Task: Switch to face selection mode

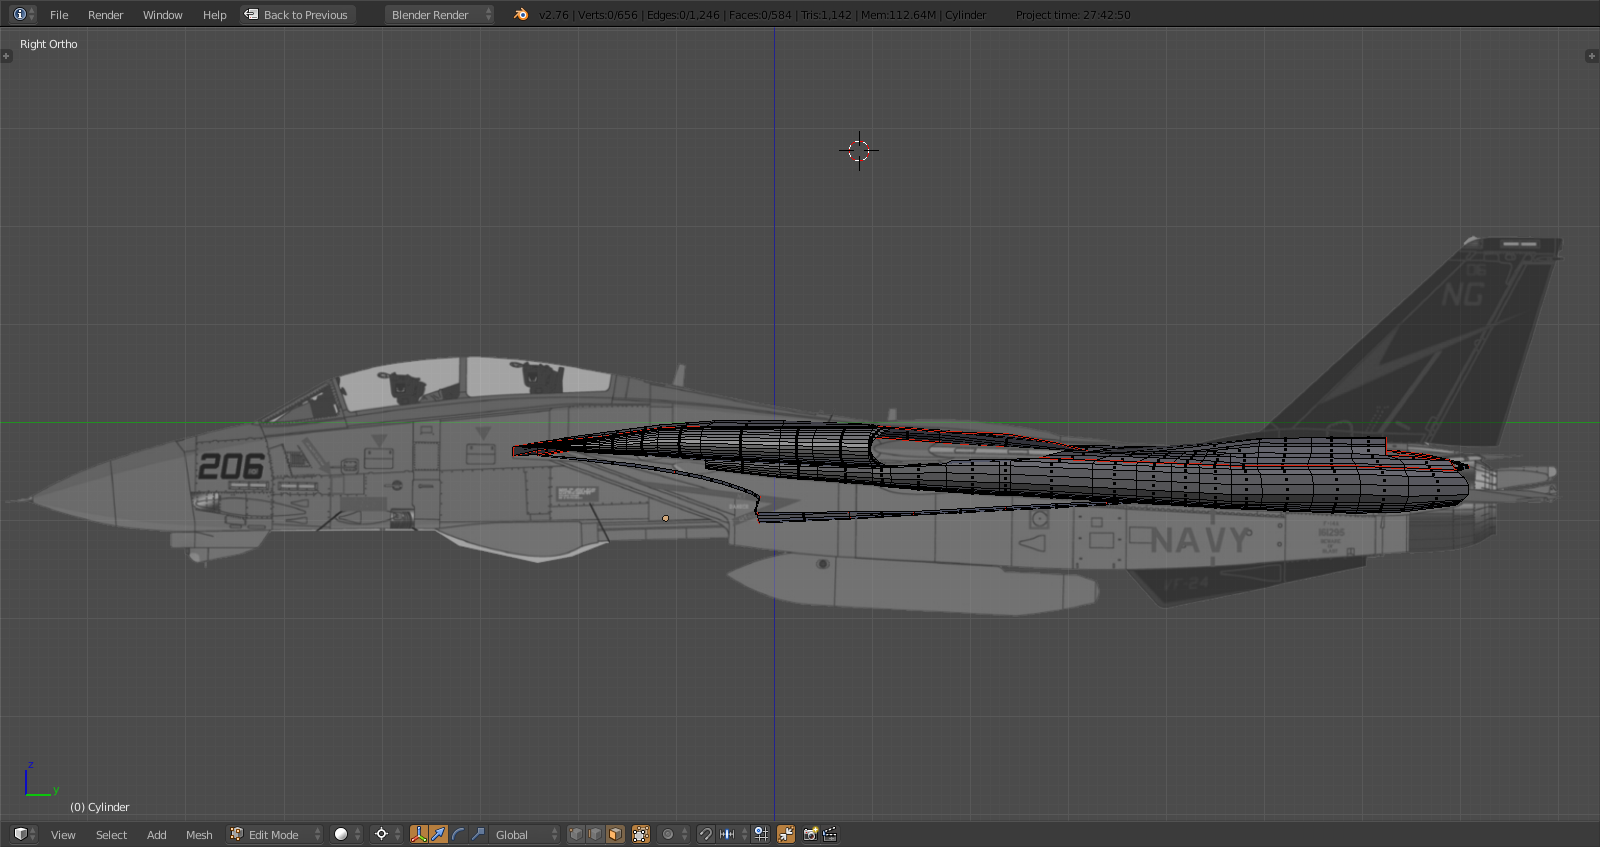Action: click(x=615, y=834)
